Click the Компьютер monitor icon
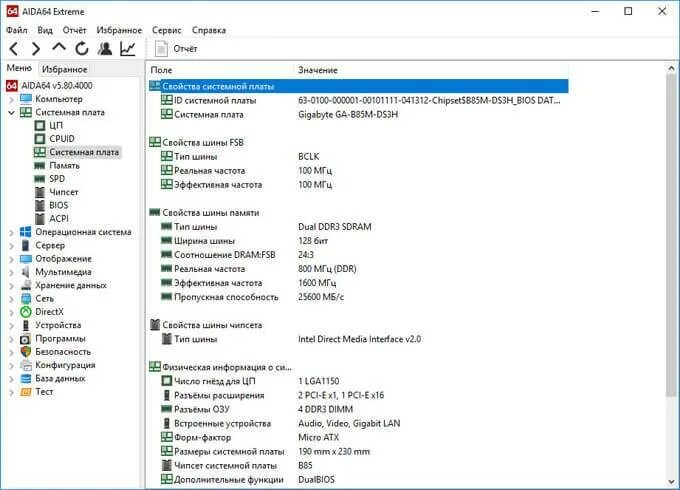This screenshot has height=490, width=680. coord(26,99)
